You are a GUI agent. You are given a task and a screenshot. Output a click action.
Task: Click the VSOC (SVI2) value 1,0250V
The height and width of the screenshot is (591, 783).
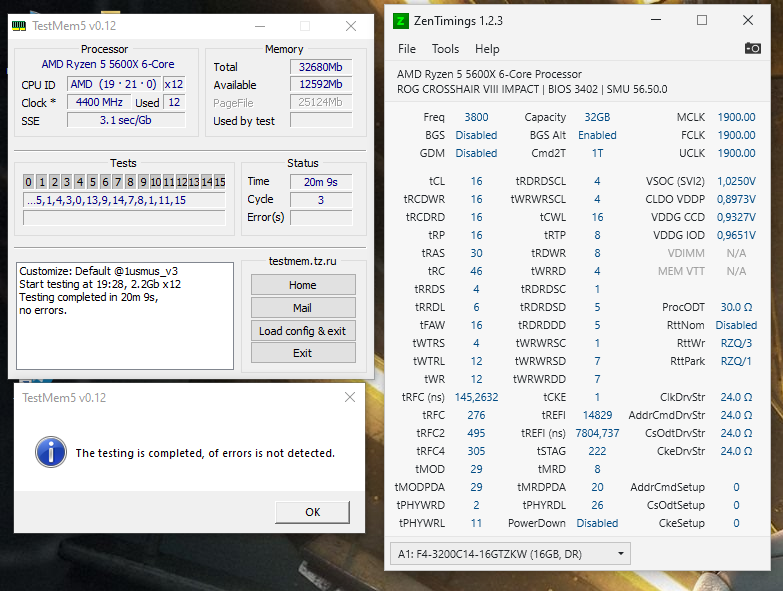pos(737,181)
